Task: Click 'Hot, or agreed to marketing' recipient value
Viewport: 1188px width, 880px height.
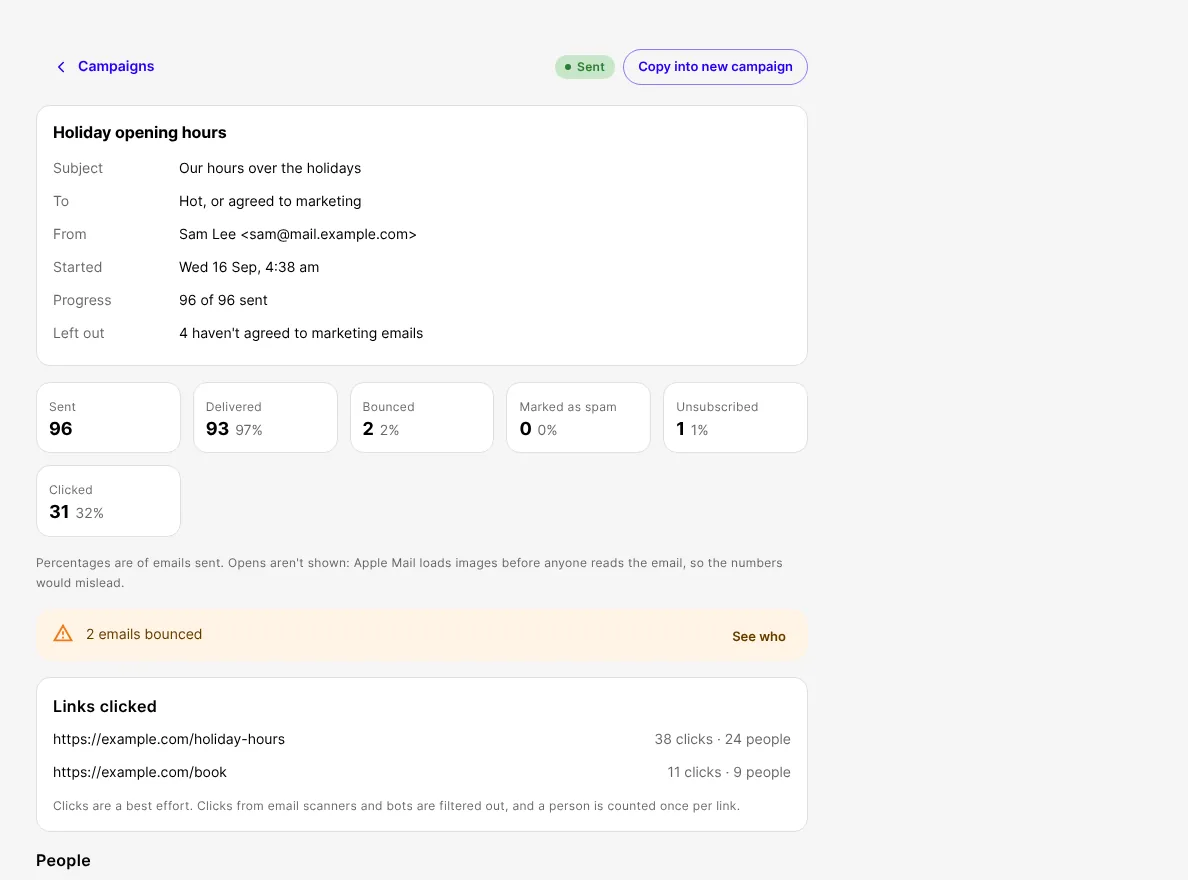Action: point(270,202)
